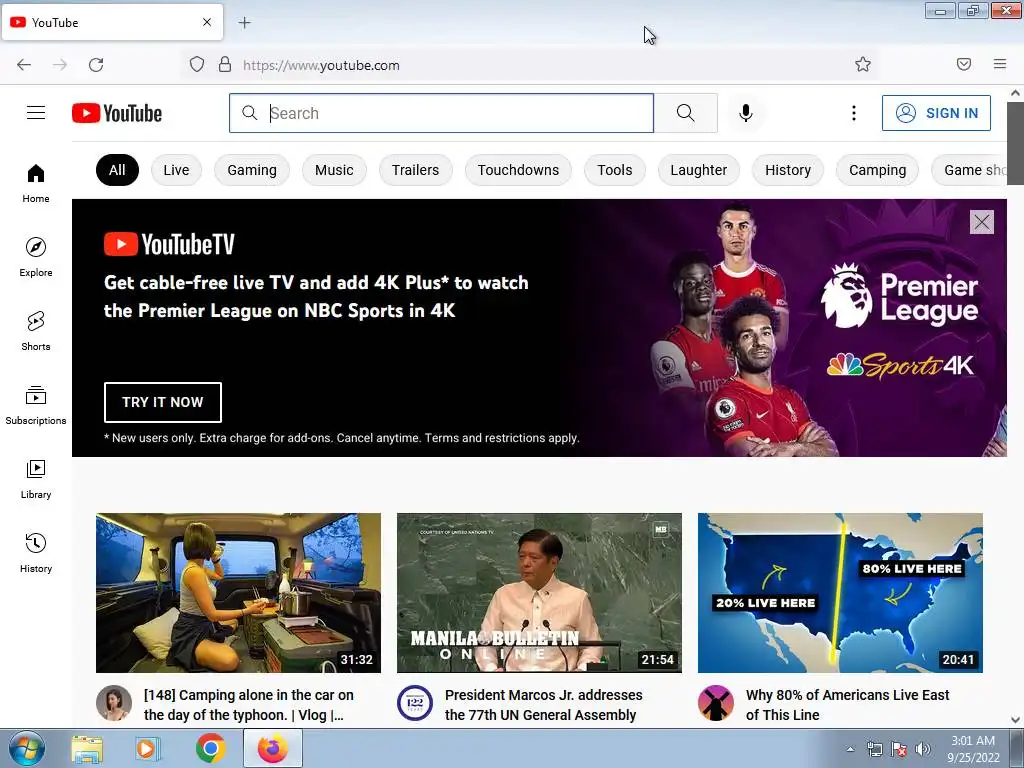This screenshot has width=1024, height=768.
Task: Open Manila Bulletin channel avatar
Action: pos(415,703)
